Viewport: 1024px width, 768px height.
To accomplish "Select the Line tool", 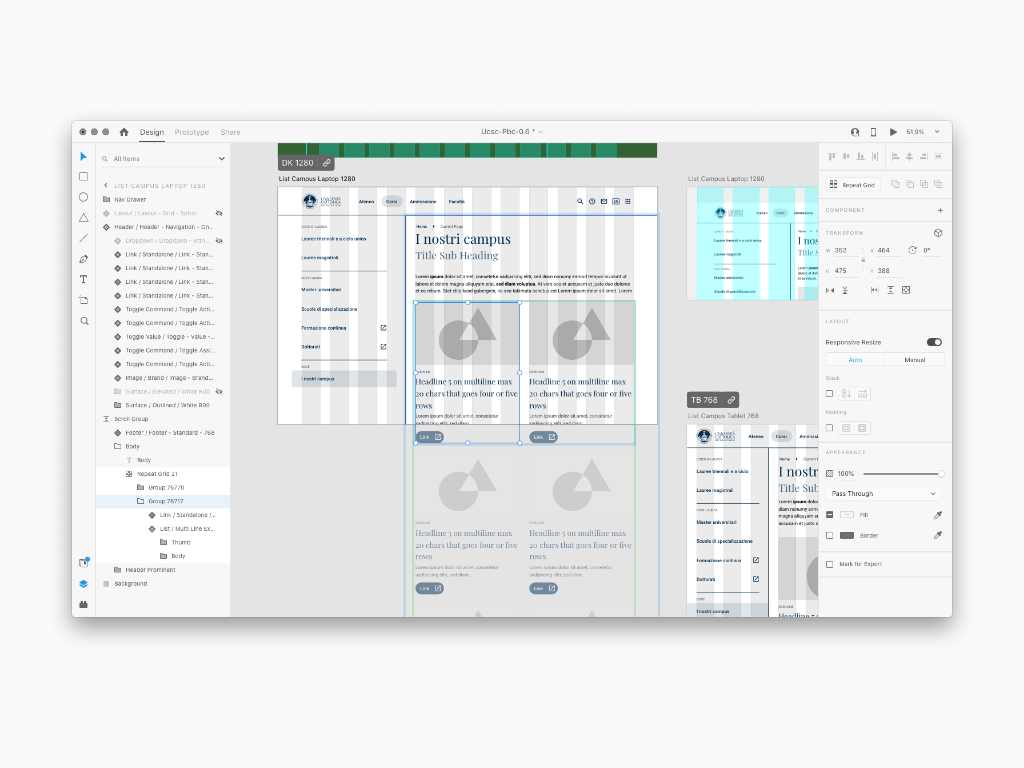I will tap(84, 238).
